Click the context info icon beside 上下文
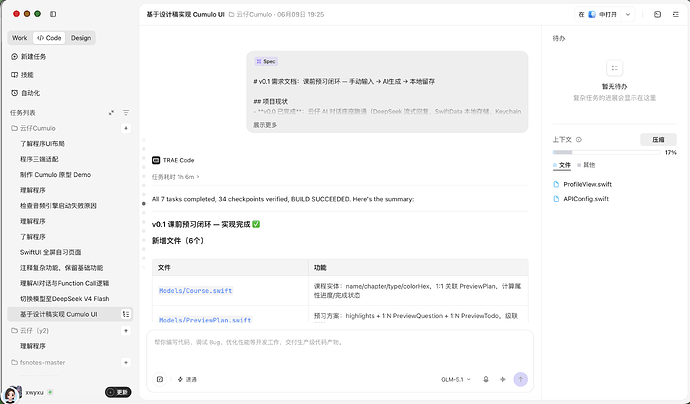The width and height of the screenshot is (690, 404). point(579,140)
